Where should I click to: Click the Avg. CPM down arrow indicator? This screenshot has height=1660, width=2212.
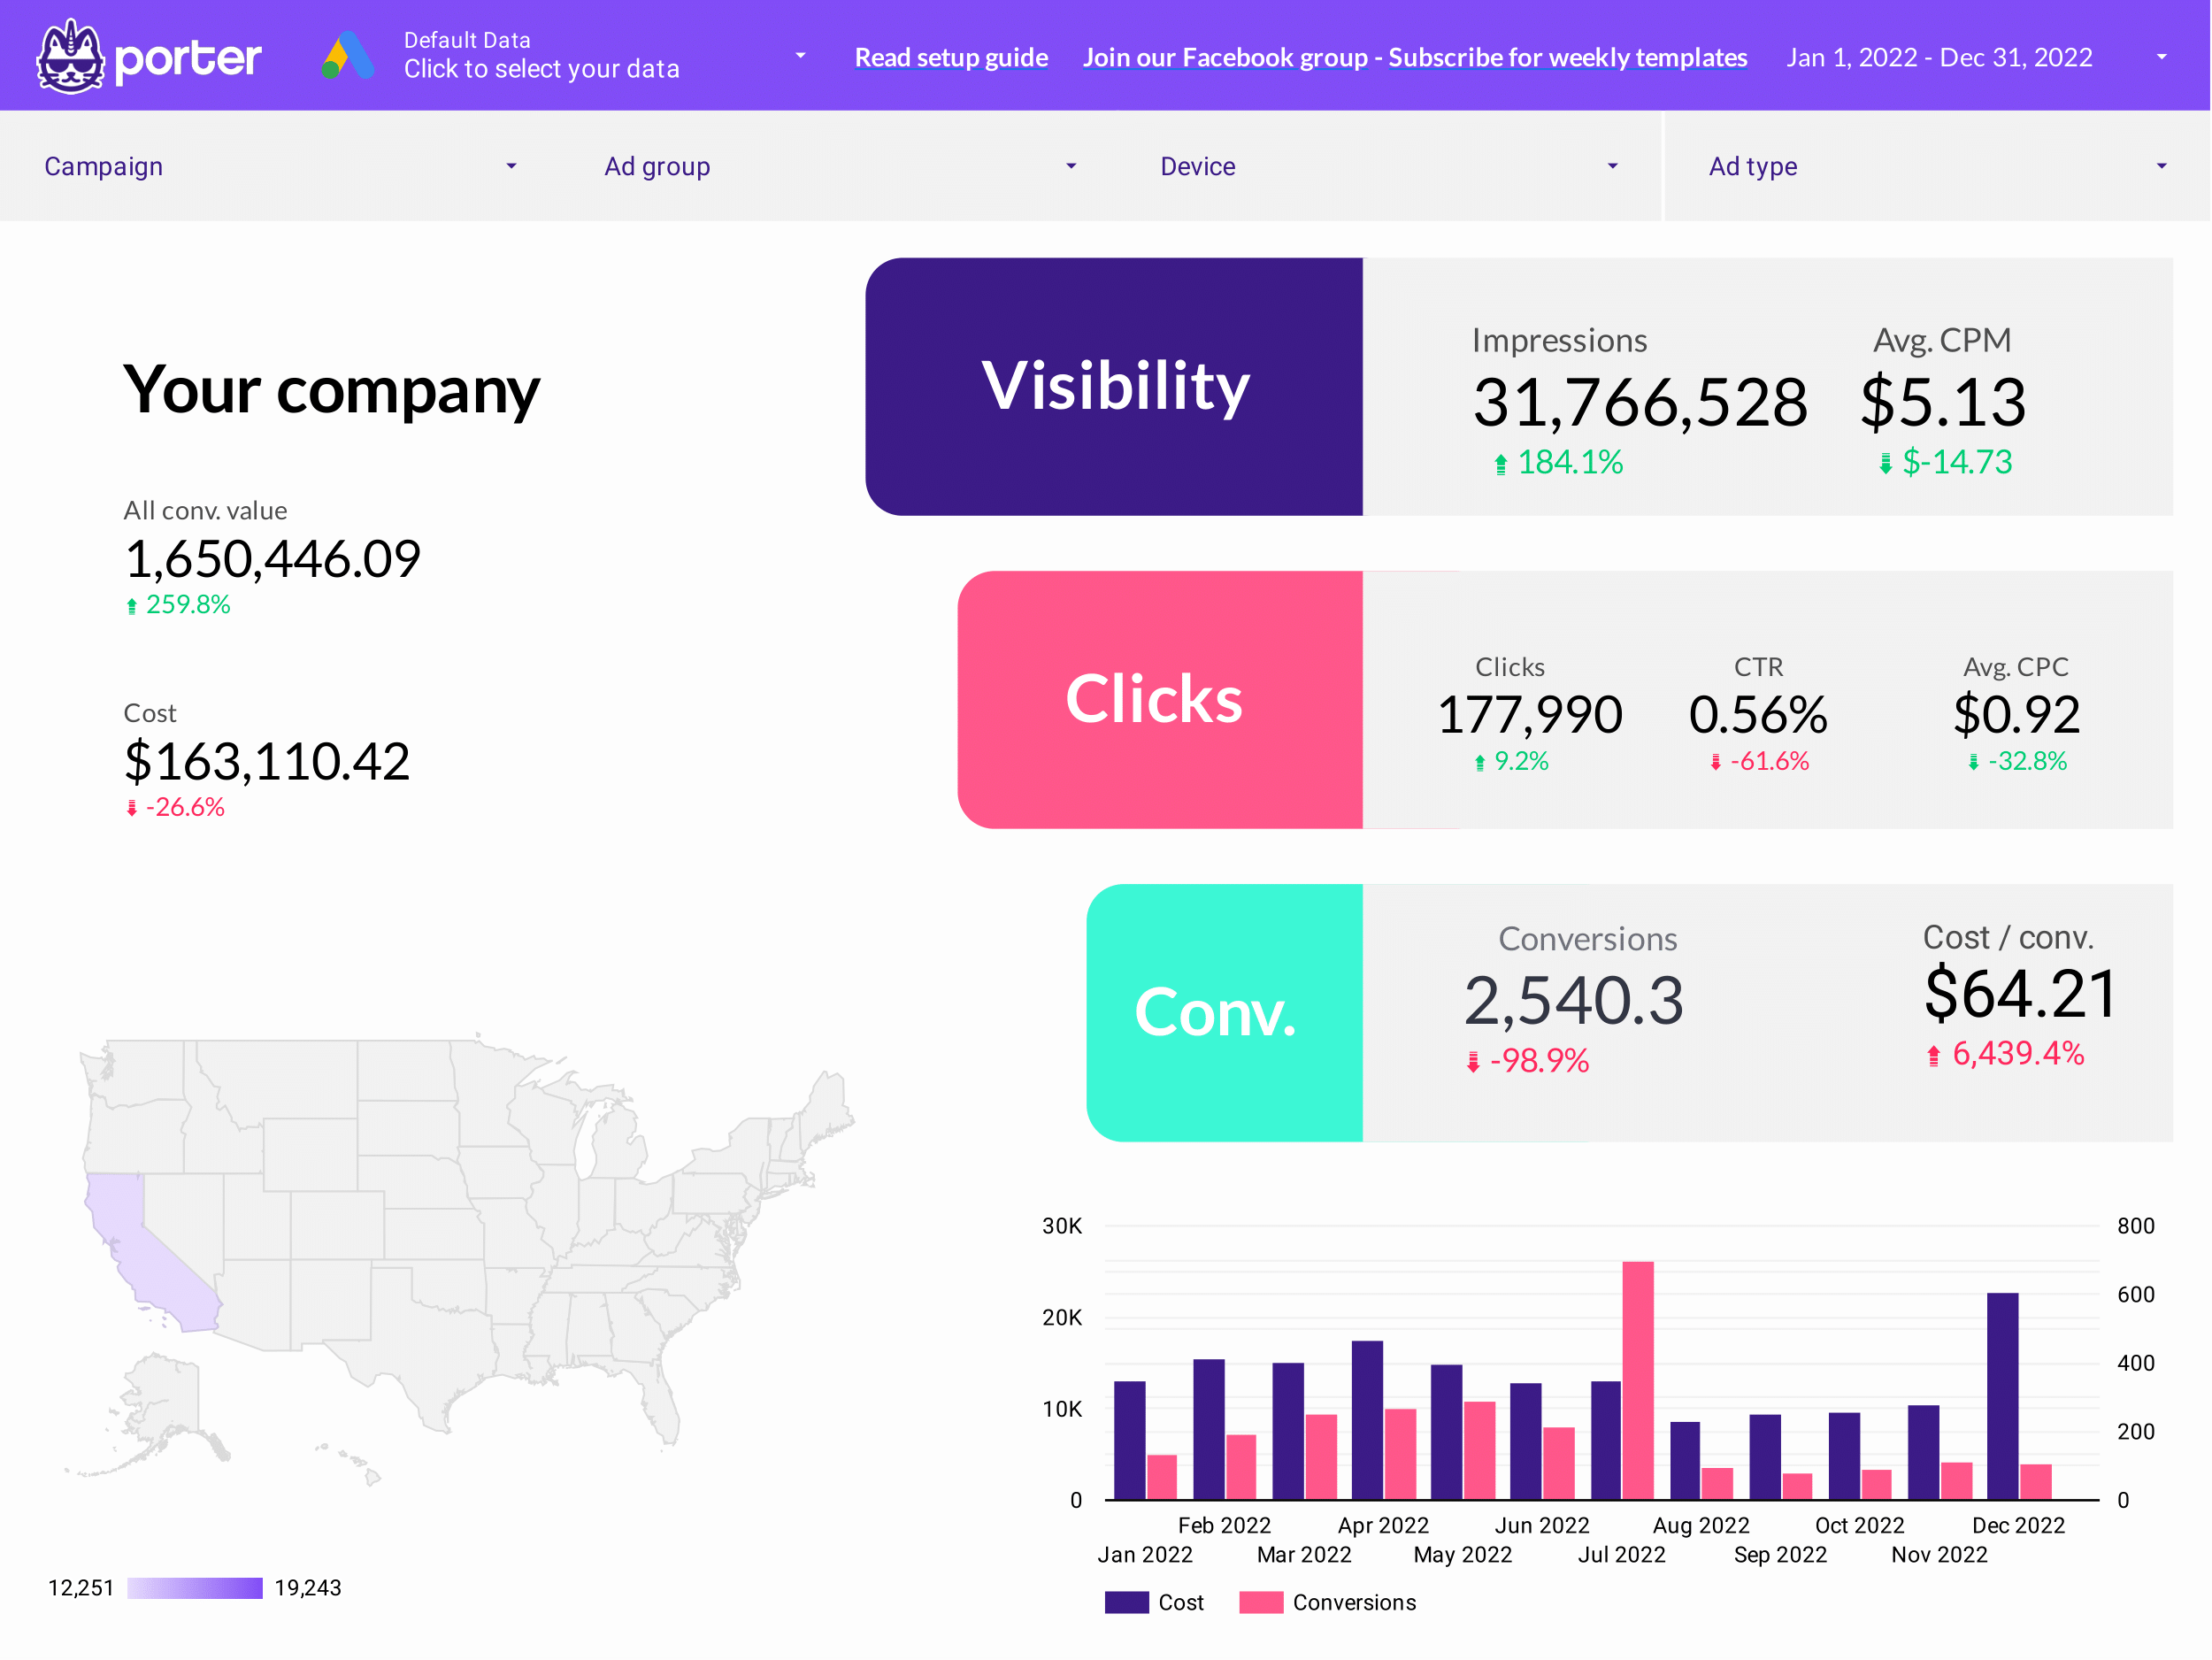[1885, 464]
